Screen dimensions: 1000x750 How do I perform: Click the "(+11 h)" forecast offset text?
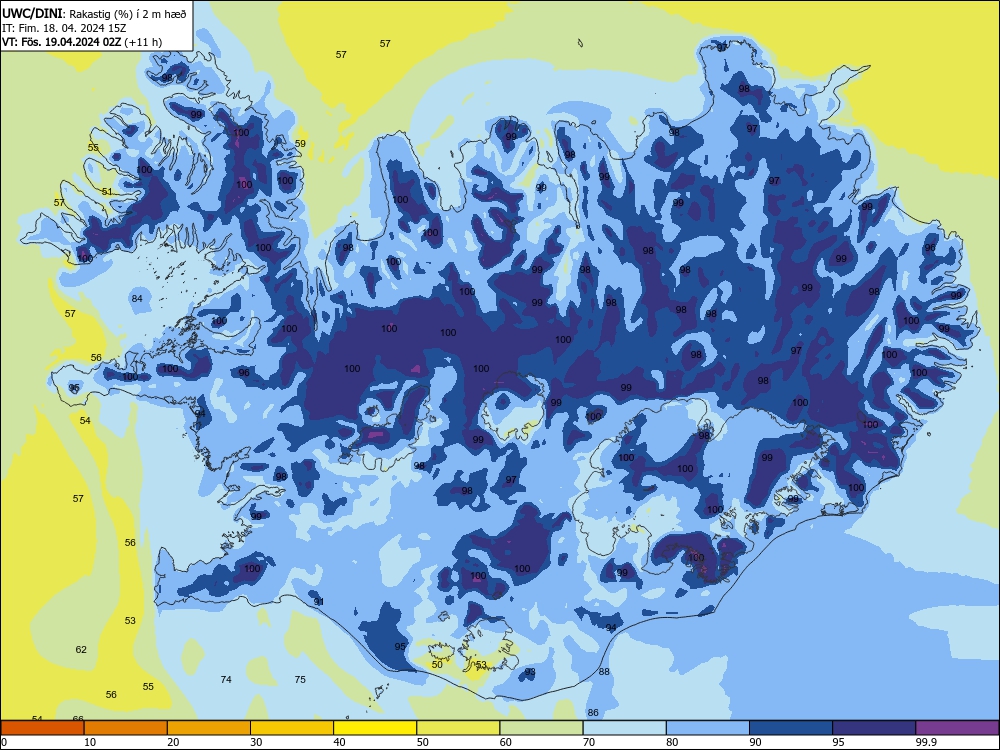click(x=143, y=42)
